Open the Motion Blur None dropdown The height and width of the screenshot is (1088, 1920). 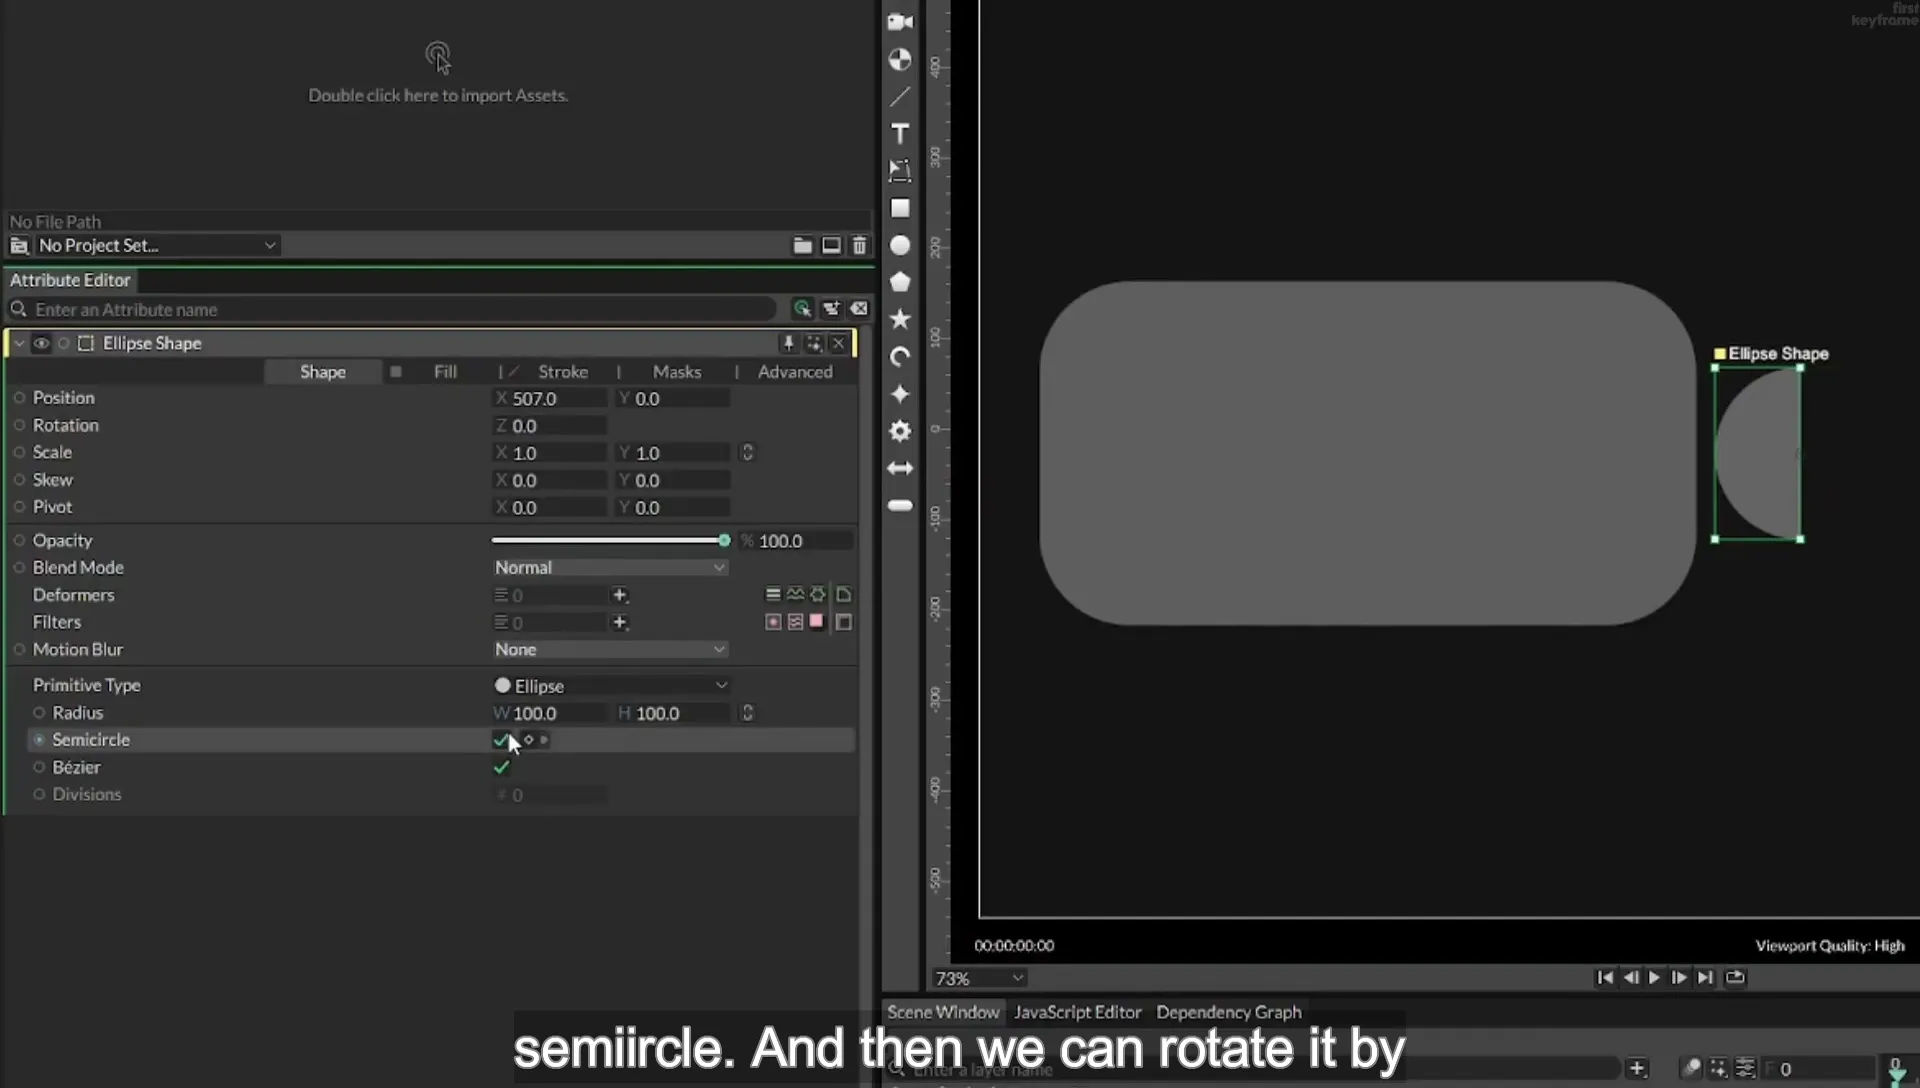(609, 649)
